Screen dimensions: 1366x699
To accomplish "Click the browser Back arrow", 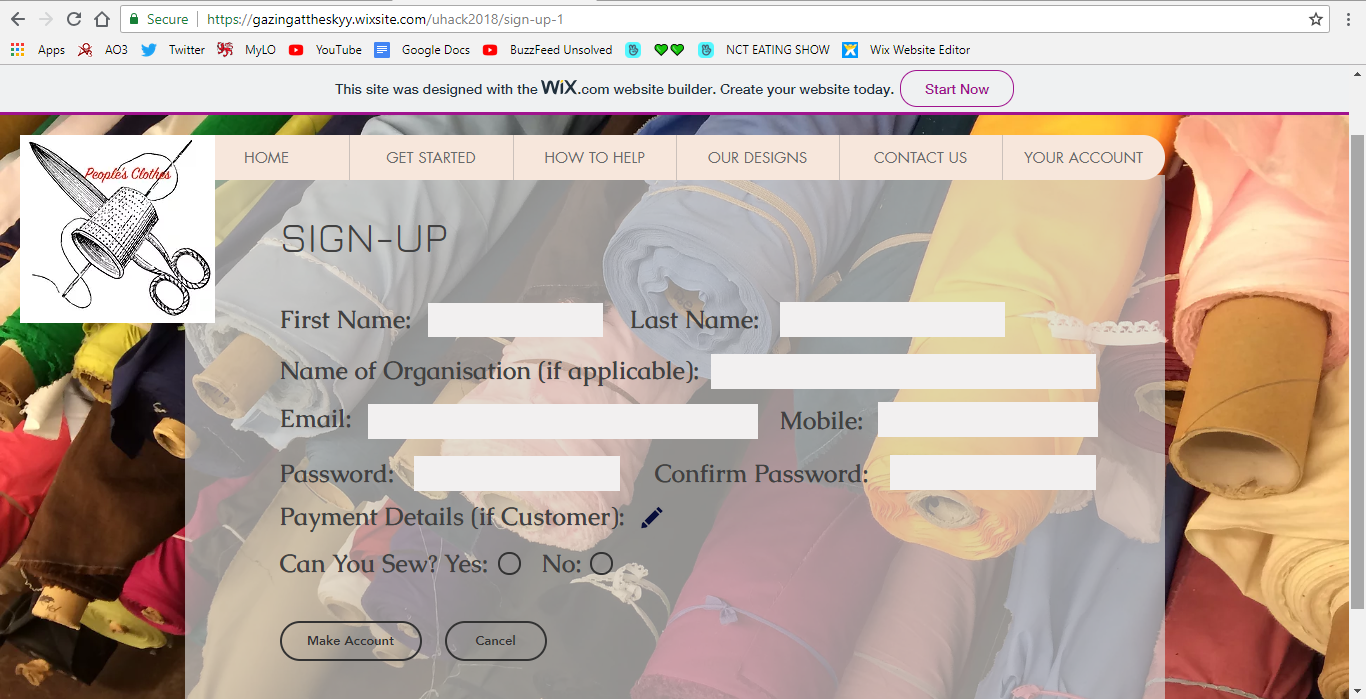I will coord(17,19).
